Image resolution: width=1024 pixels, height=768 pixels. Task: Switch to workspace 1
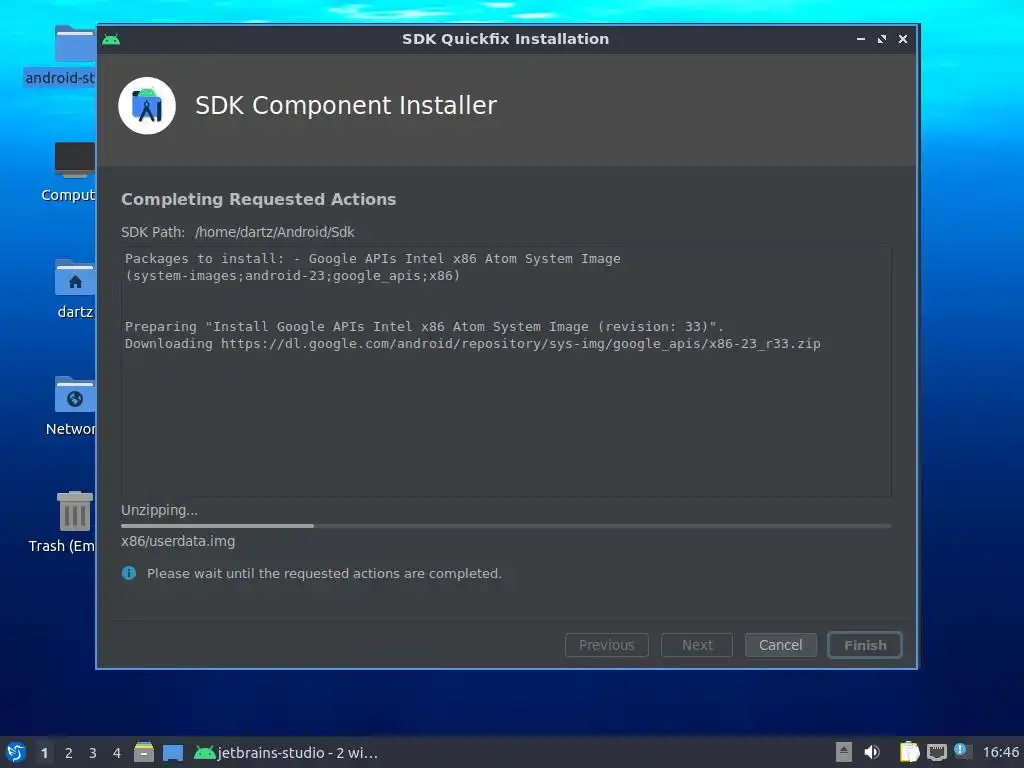(x=44, y=753)
